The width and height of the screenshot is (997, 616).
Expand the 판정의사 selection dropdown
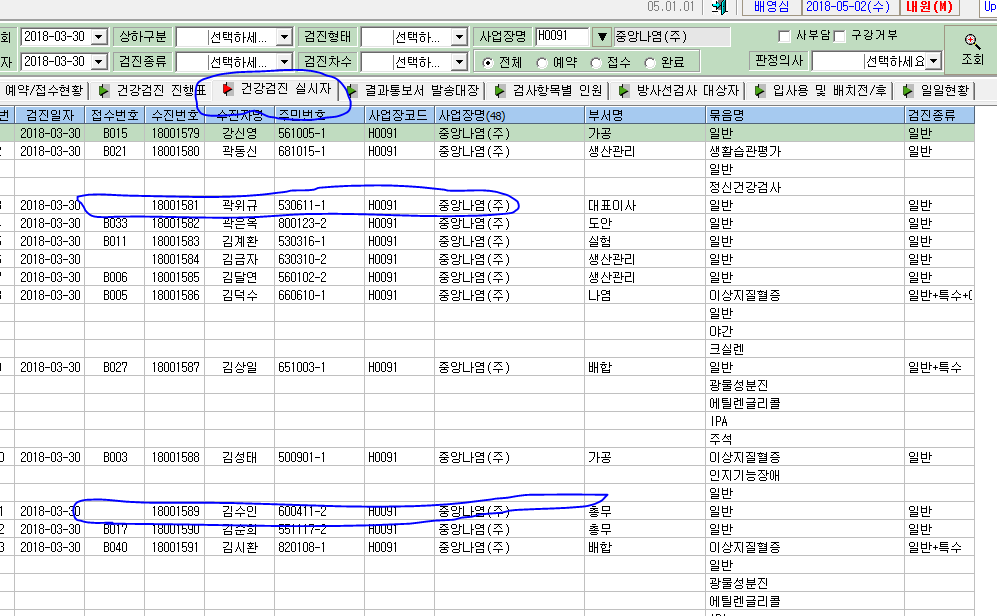[933, 62]
